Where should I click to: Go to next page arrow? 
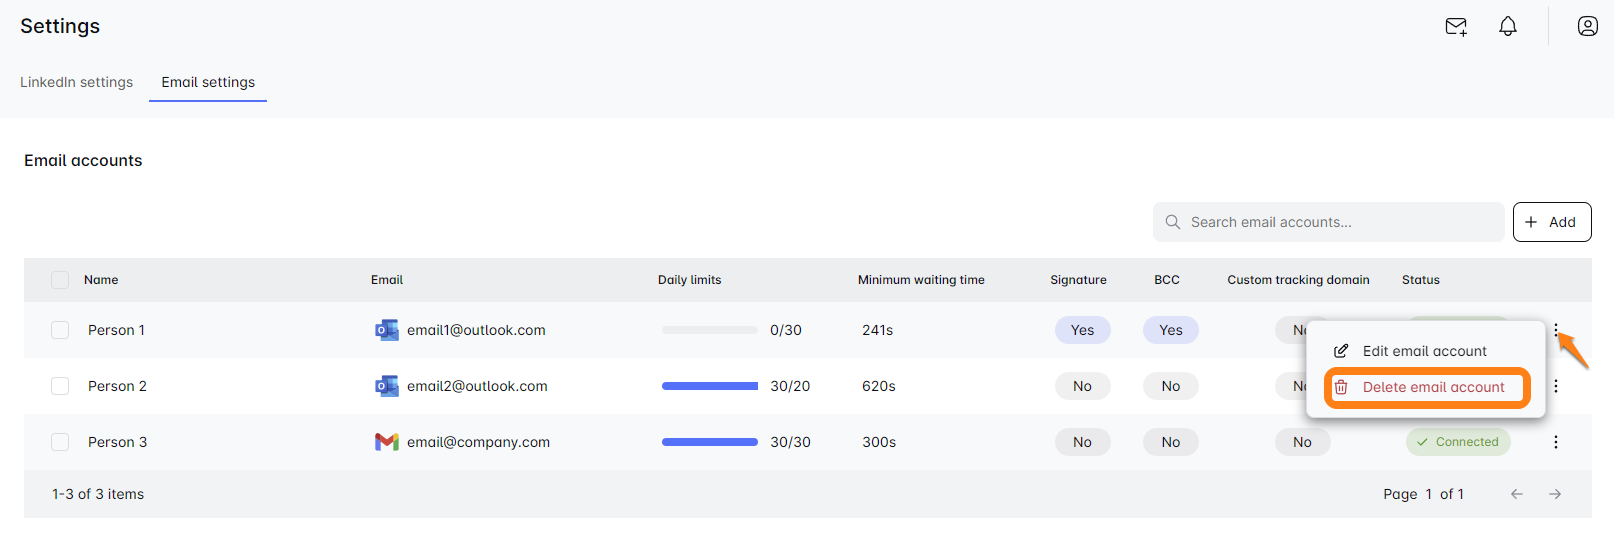pos(1555,494)
